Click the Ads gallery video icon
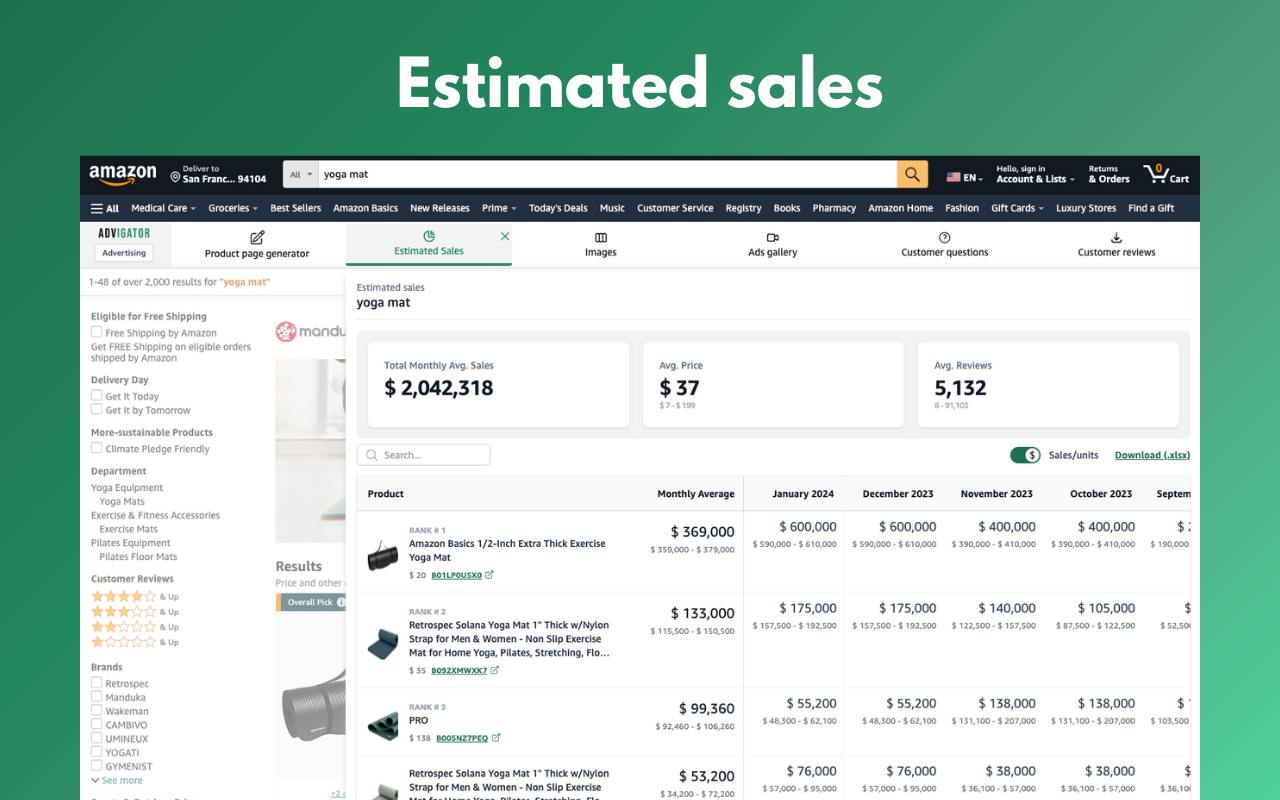This screenshot has width=1280, height=800. tap(772, 237)
